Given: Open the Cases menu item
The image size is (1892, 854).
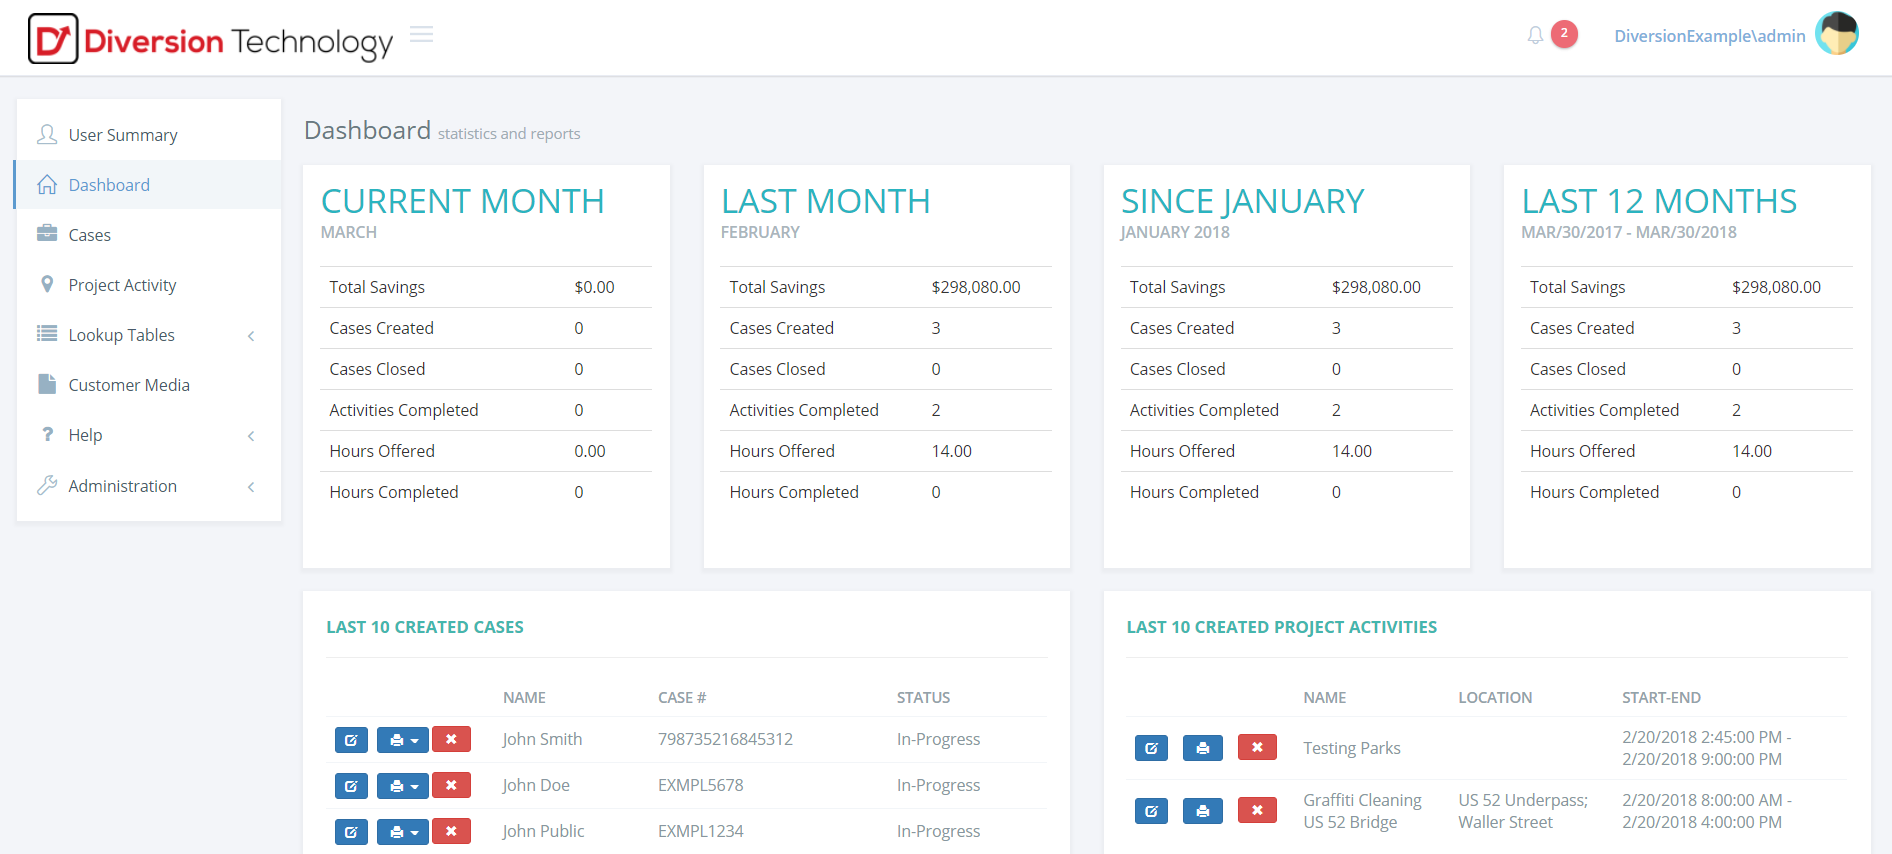Looking at the screenshot, I should [90, 235].
